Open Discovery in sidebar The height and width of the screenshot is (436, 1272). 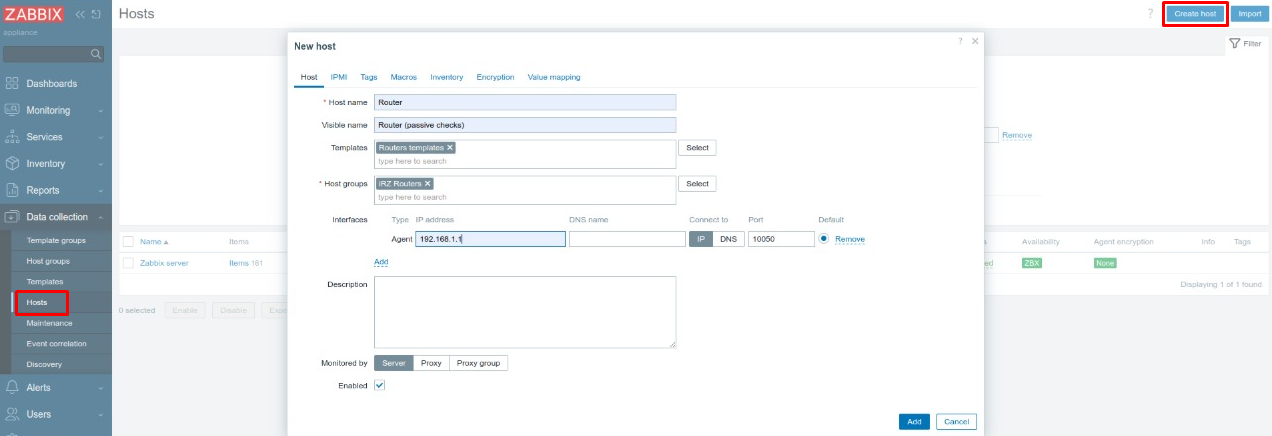[x=44, y=365]
